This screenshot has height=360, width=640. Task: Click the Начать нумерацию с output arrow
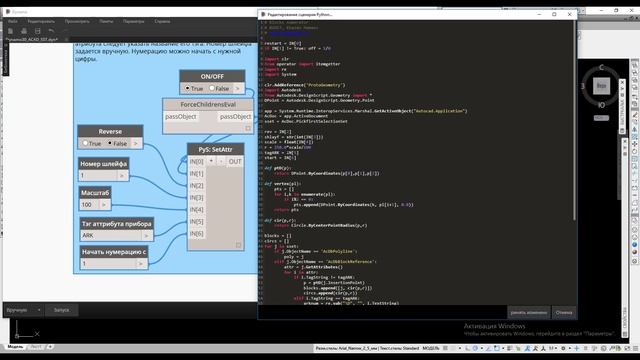pos(140,264)
